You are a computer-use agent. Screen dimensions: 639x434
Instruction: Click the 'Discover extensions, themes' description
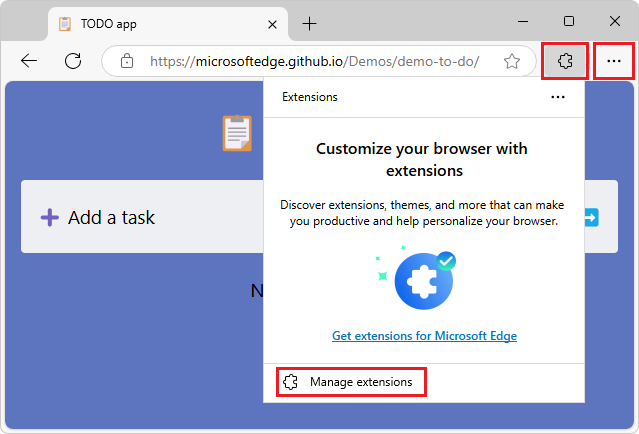(422, 213)
